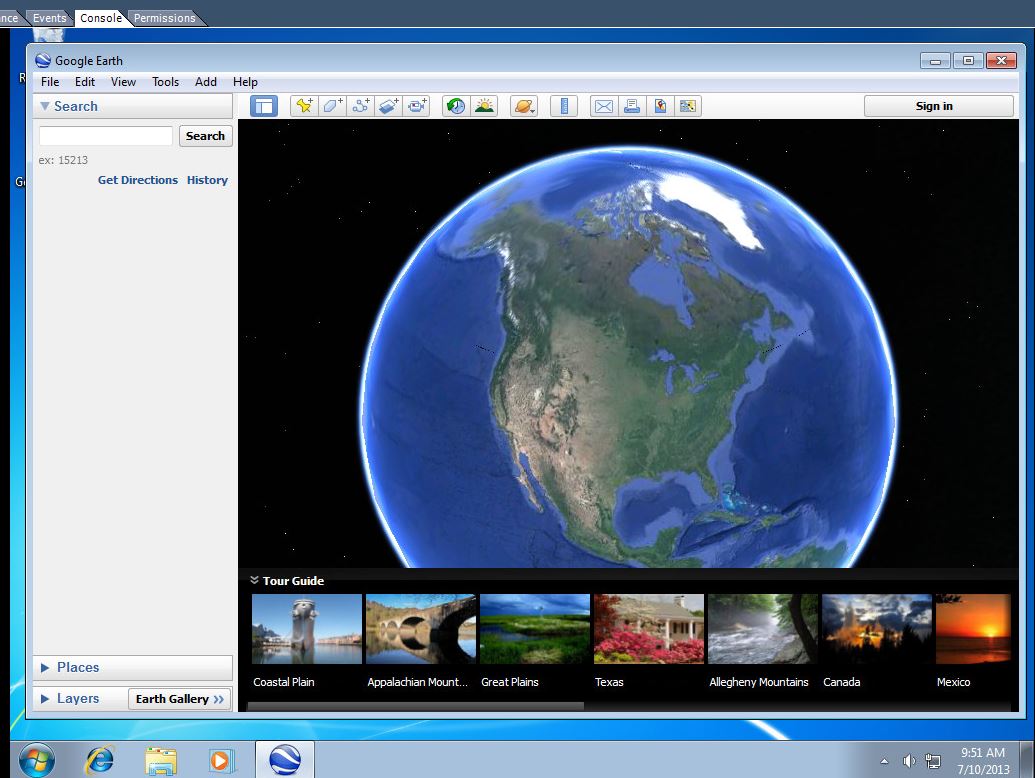Add a placemark with the pushpin icon
Screen dimensions: 1035x778
[x=304, y=106]
